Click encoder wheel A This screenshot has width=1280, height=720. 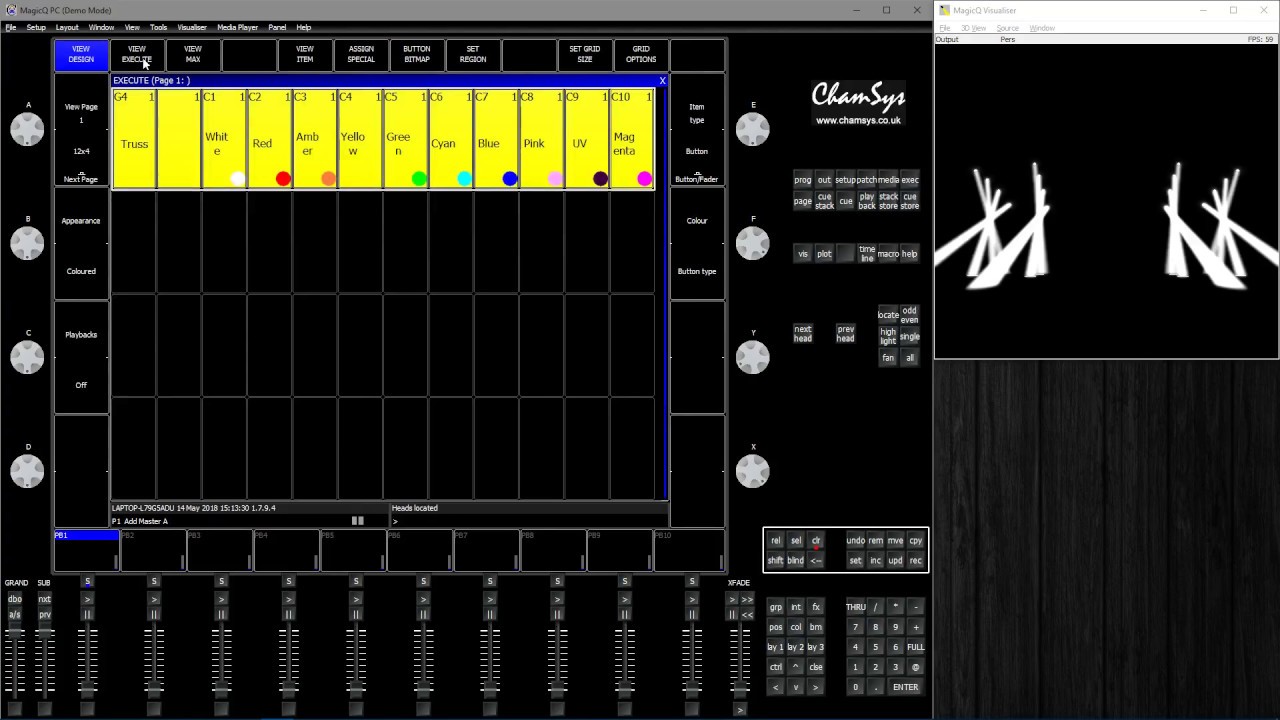pyautogui.click(x=28, y=129)
